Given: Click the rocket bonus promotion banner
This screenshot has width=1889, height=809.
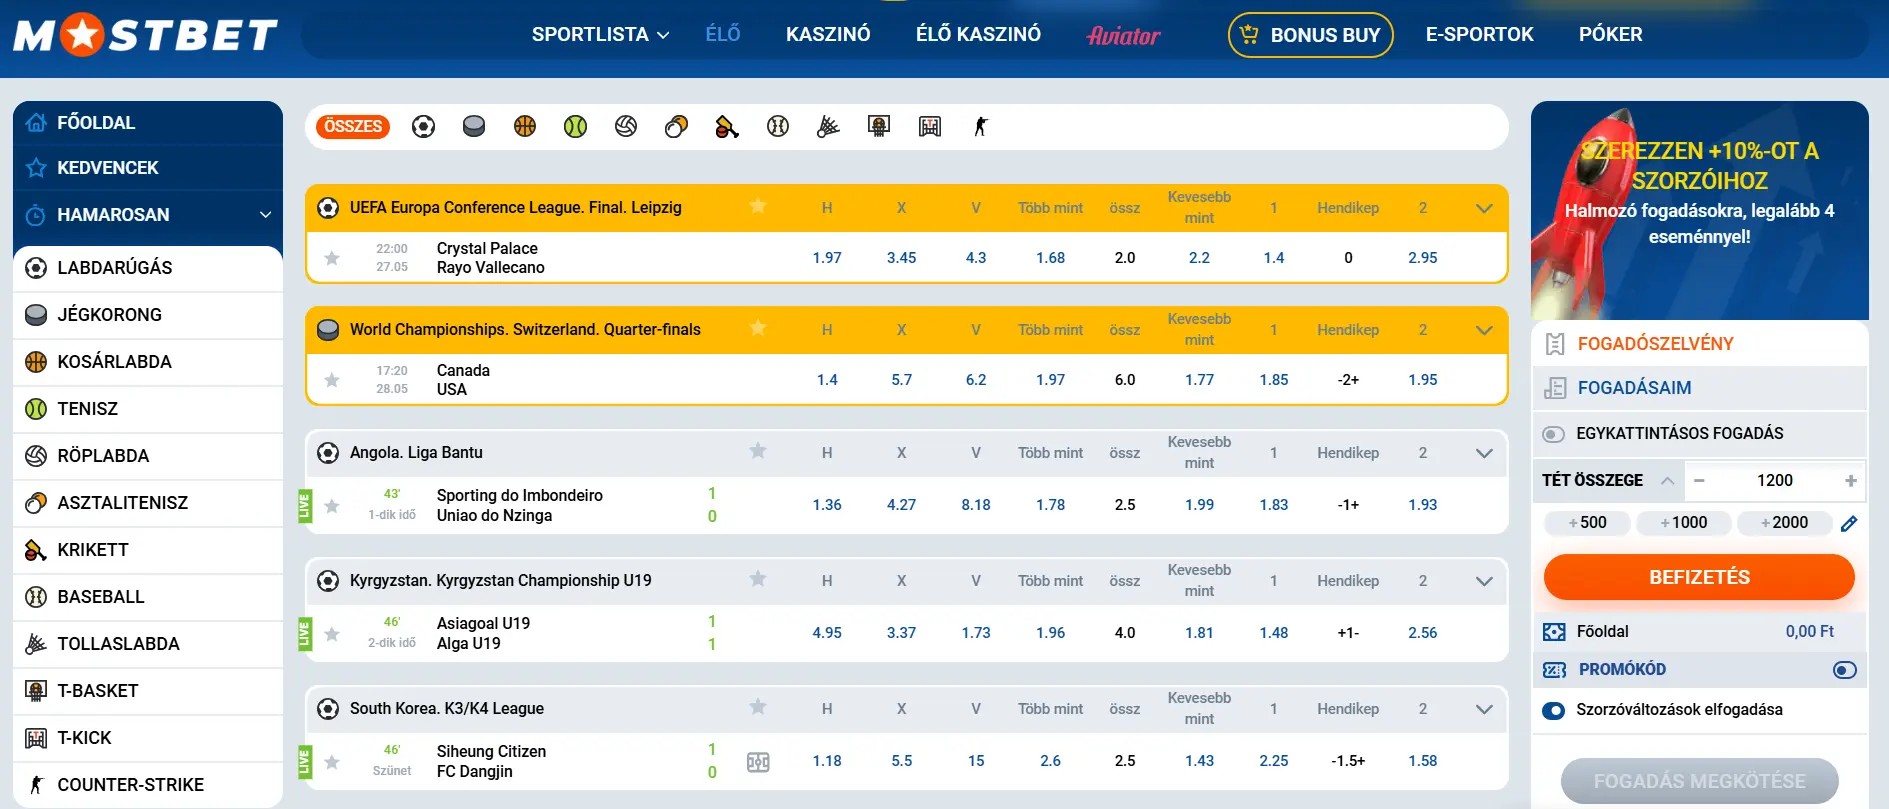Looking at the screenshot, I should click(1699, 211).
